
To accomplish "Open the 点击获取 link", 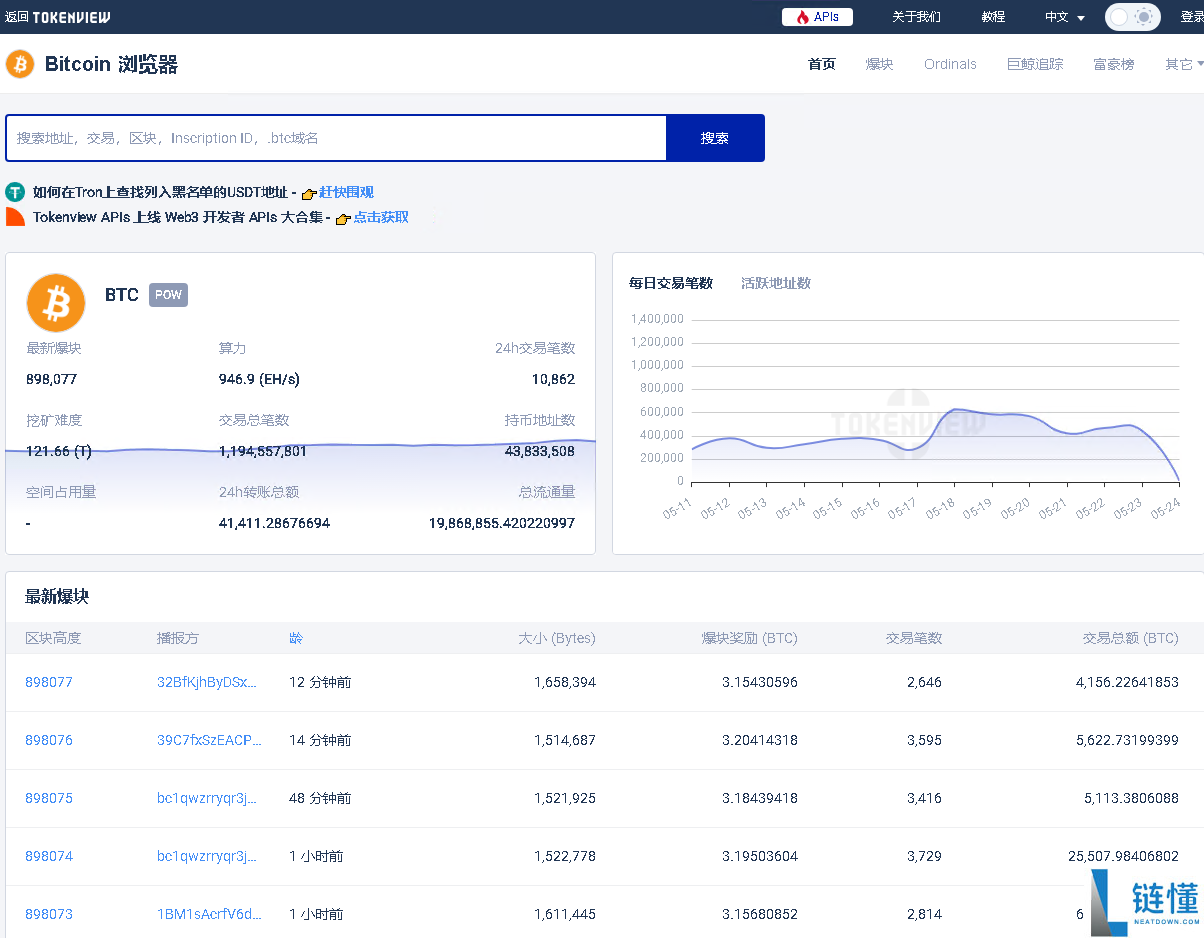I will [x=381, y=217].
